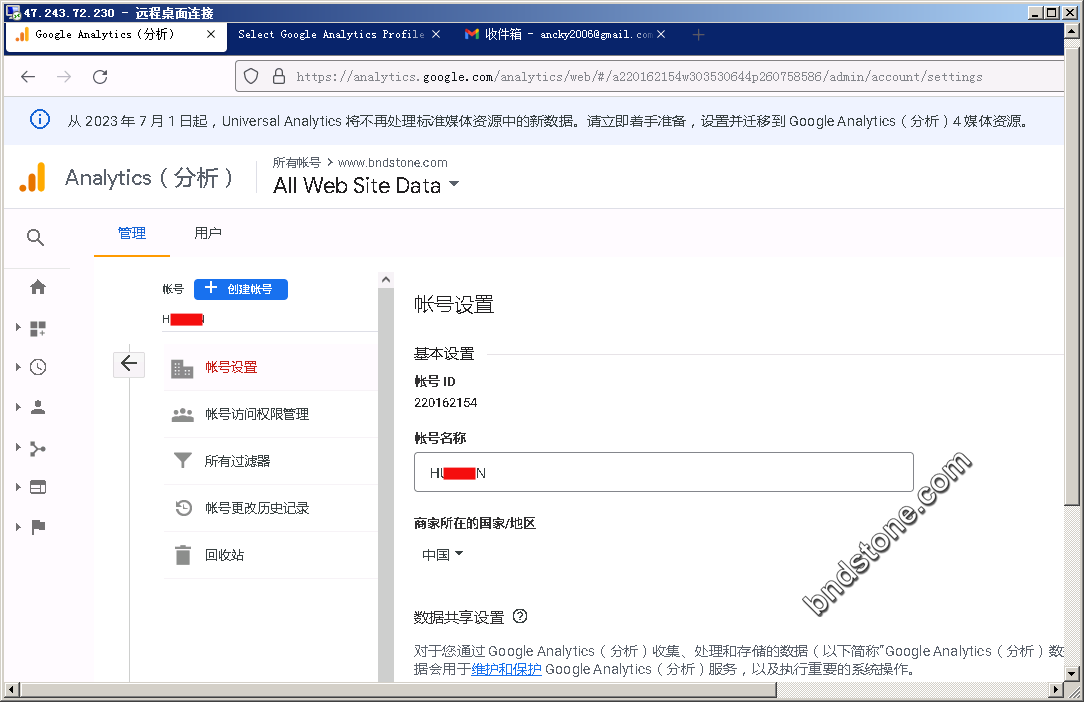
Task: Click the people icon for access management
Action: tap(183, 415)
